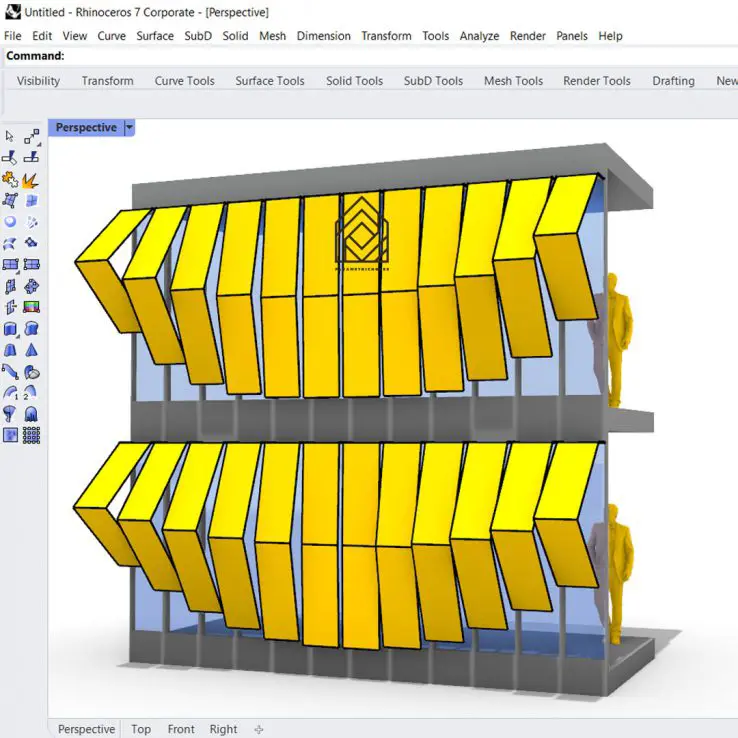This screenshot has height=738, width=738.
Task: Open the Panels menu
Action: click(x=572, y=36)
